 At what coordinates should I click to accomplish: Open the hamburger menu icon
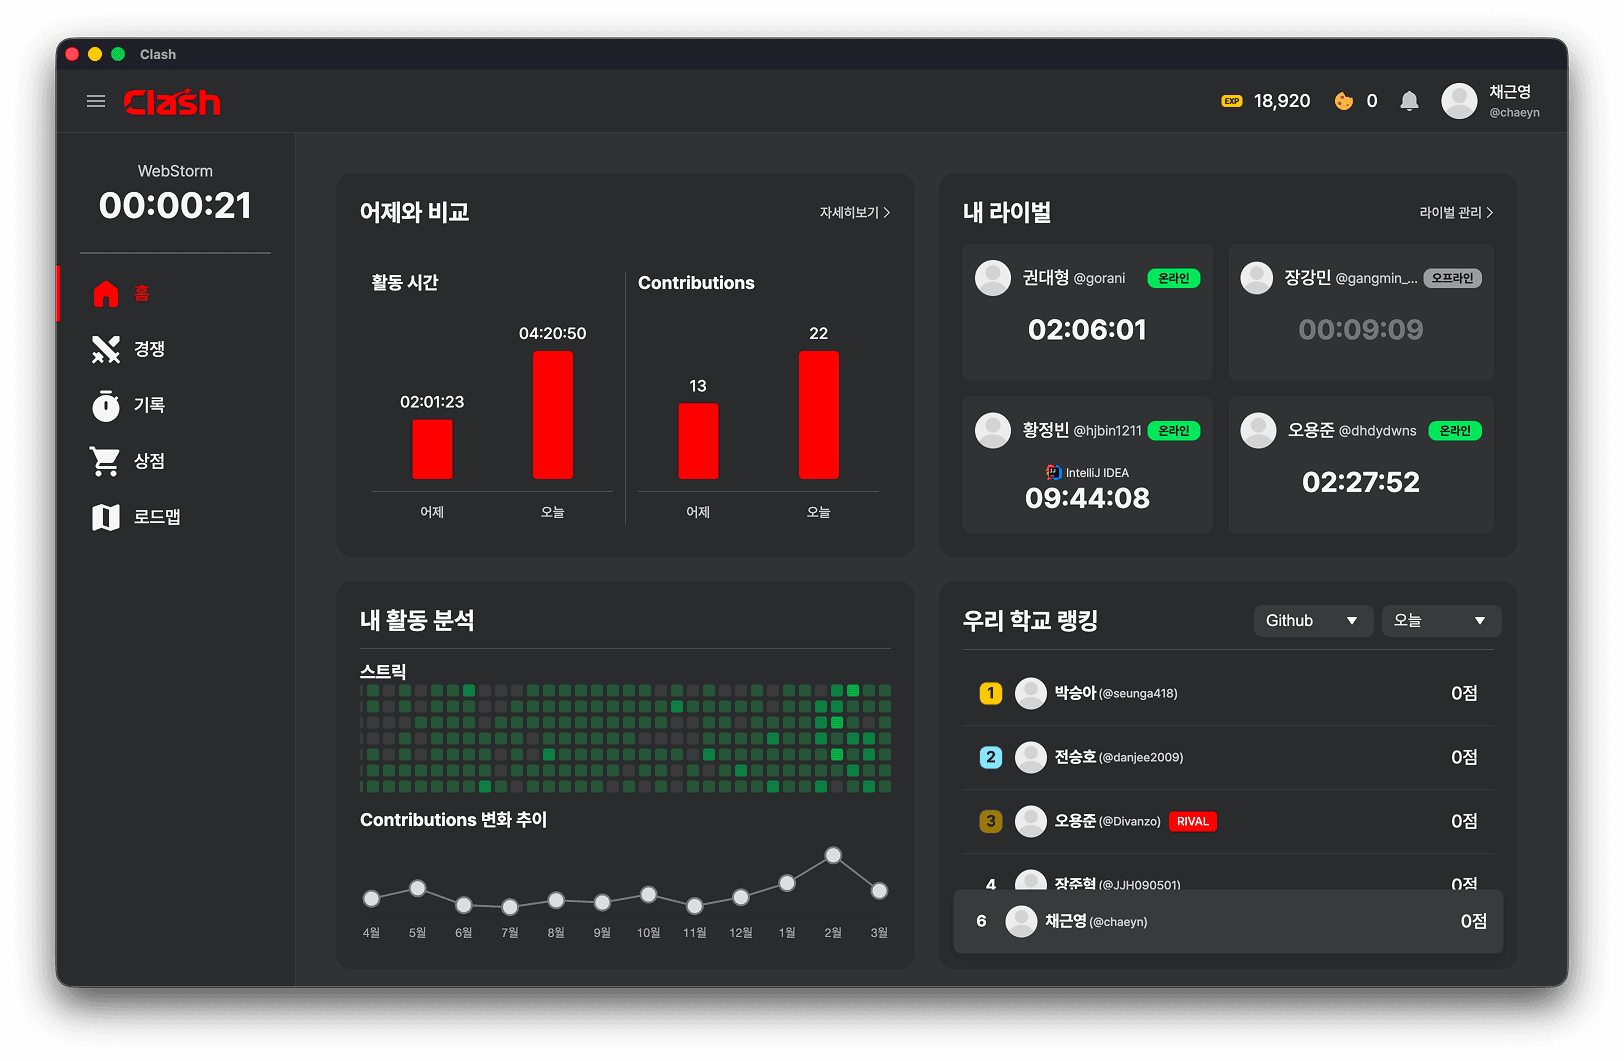click(x=96, y=101)
